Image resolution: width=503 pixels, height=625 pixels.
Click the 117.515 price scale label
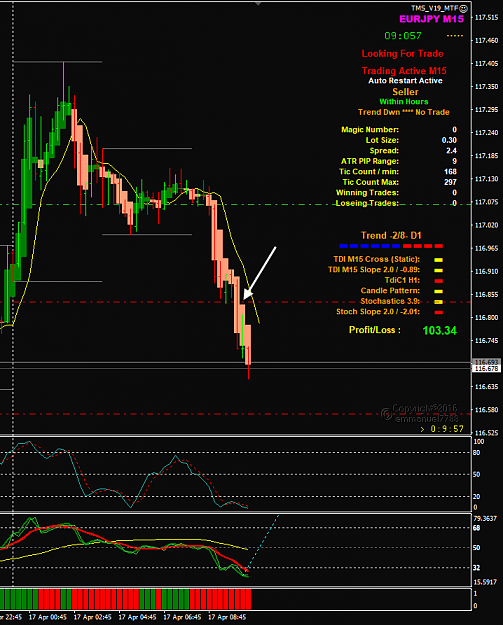coord(486,18)
